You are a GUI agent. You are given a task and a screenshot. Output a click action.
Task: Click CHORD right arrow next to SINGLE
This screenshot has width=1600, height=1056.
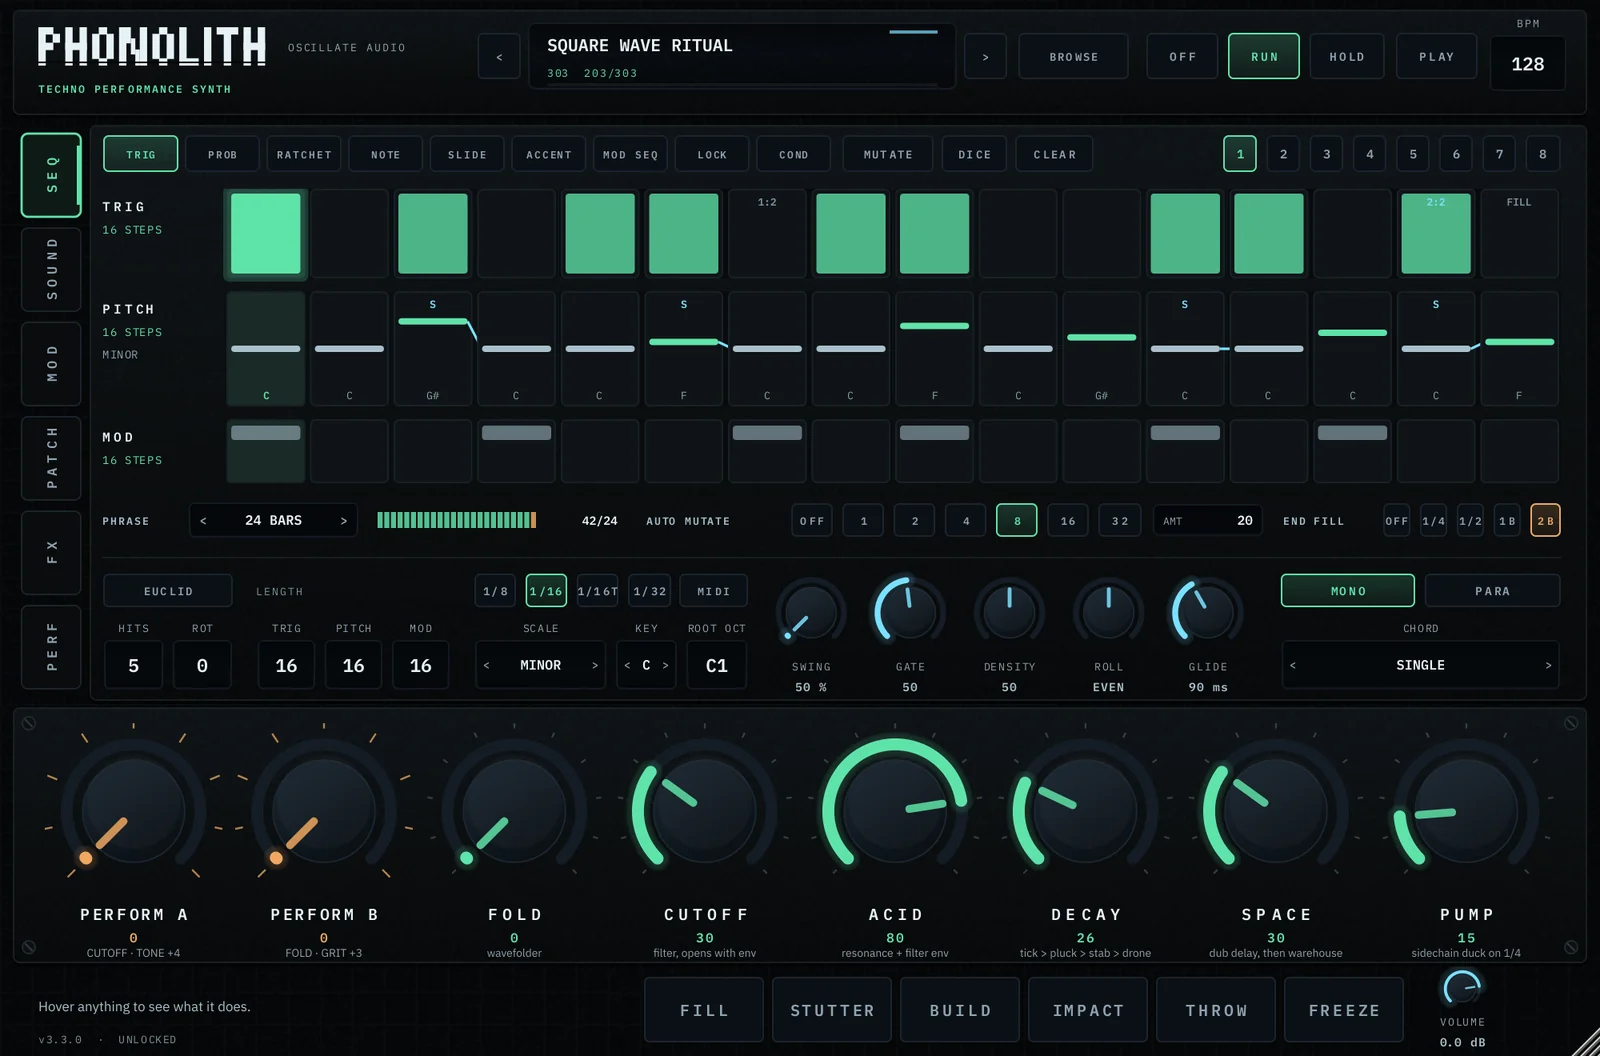click(1548, 665)
